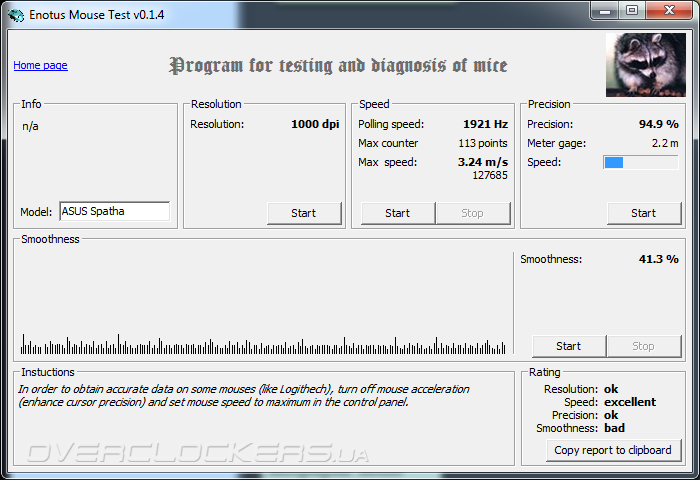Click the Precision rating 'ok'
Screen dimensions: 700x480
click(x=611, y=415)
